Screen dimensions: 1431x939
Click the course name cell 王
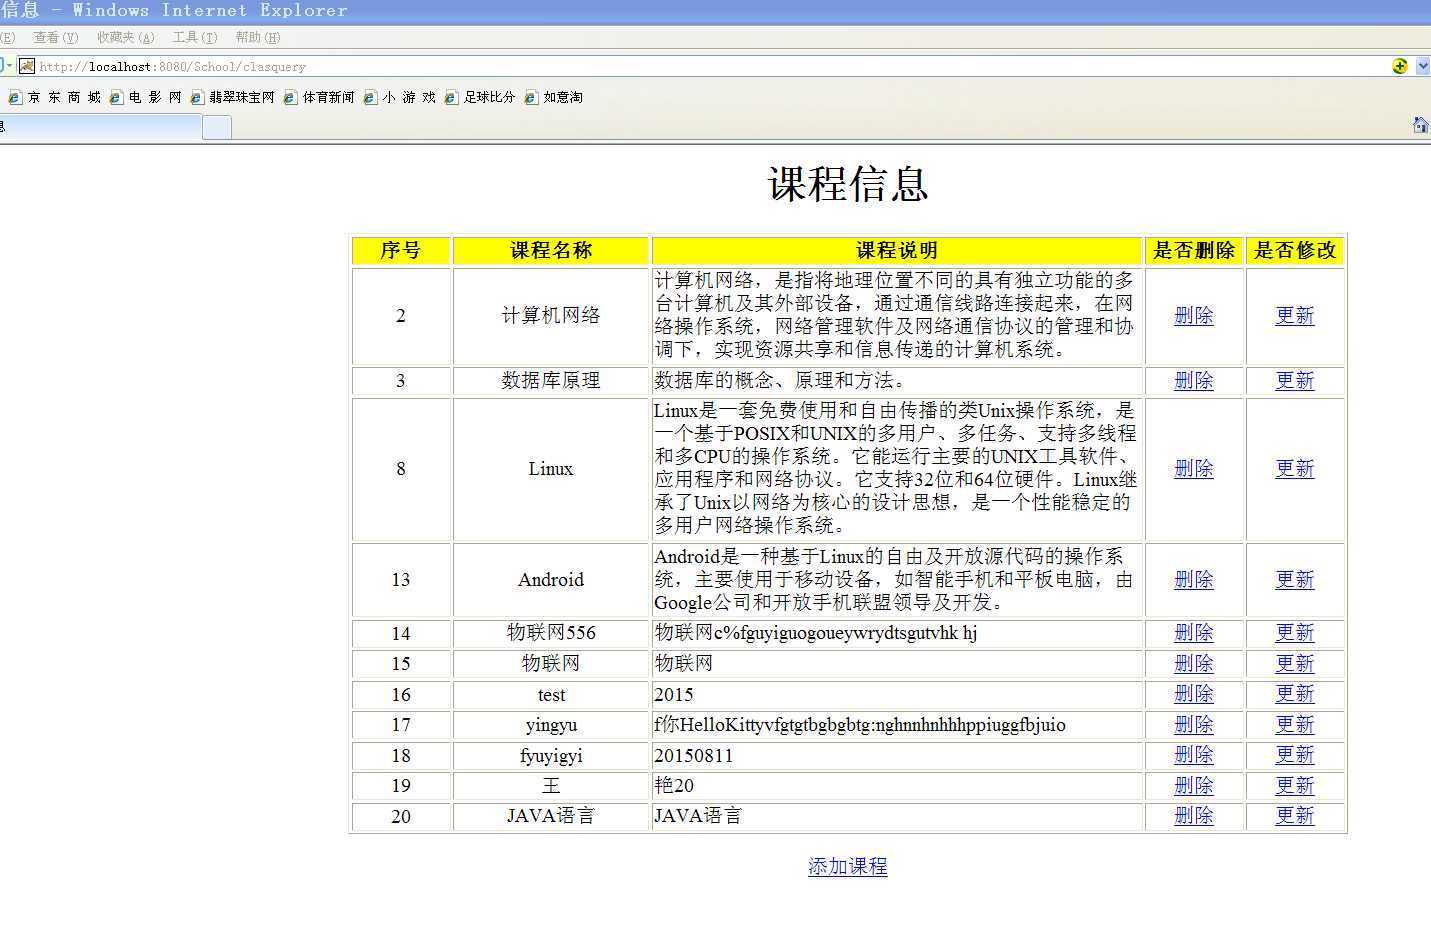pos(551,786)
